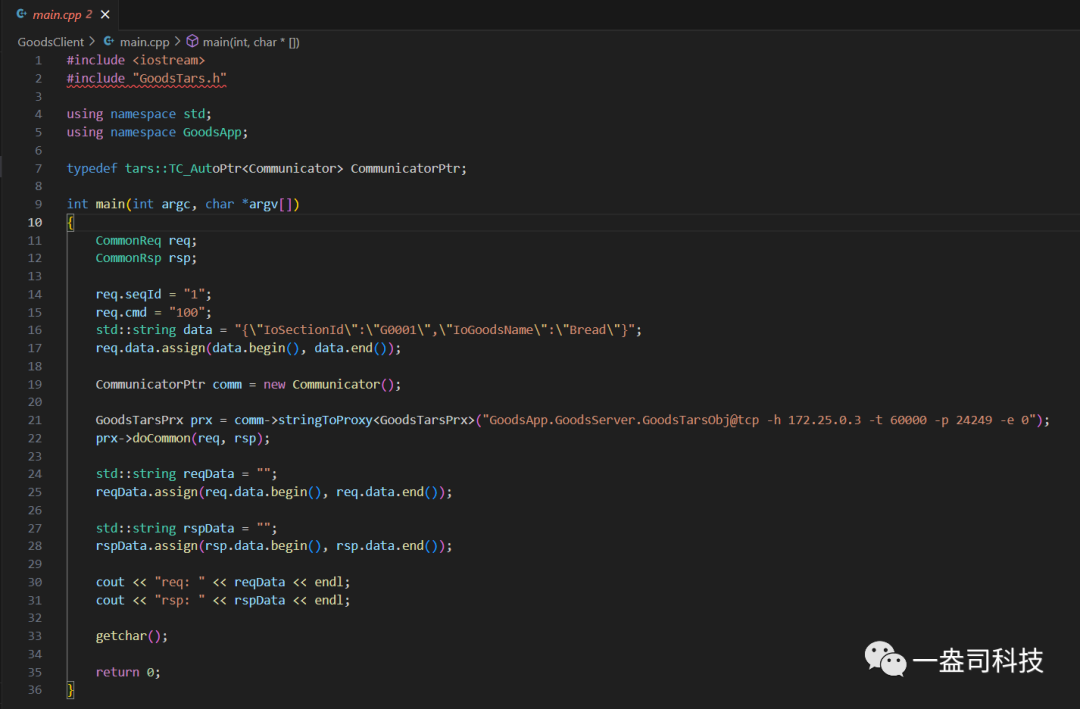This screenshot has height=709, width=1080.
Task: Click the req.seqId = "1" line
Action: [154, 294]
